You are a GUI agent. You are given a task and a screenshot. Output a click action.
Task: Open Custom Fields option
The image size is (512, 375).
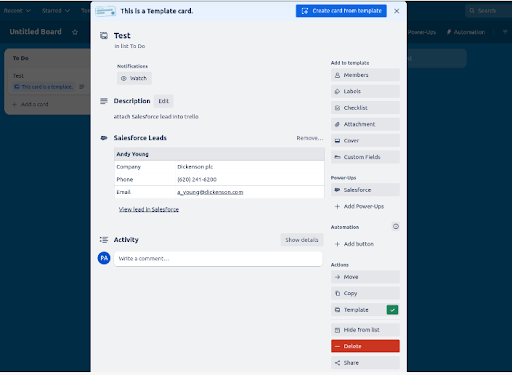click(365, 157)
